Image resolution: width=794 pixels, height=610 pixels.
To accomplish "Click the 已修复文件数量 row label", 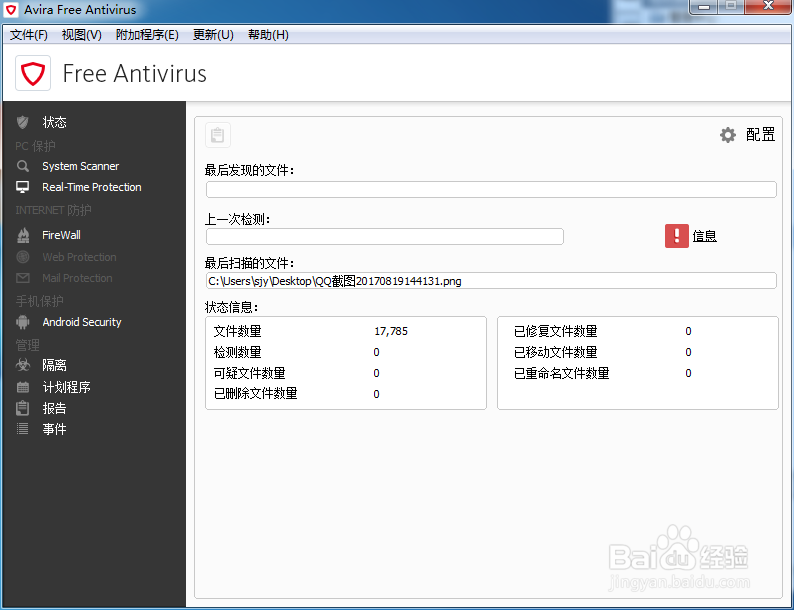I will (555, 331).
